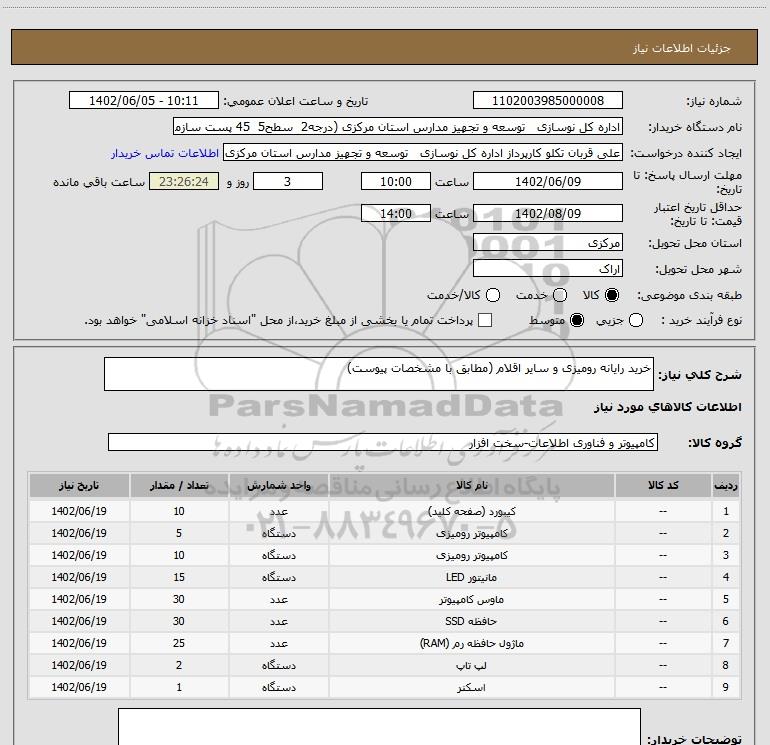Click the کد کالا column header
Screen dimensions: 770x745
(663, 485)
